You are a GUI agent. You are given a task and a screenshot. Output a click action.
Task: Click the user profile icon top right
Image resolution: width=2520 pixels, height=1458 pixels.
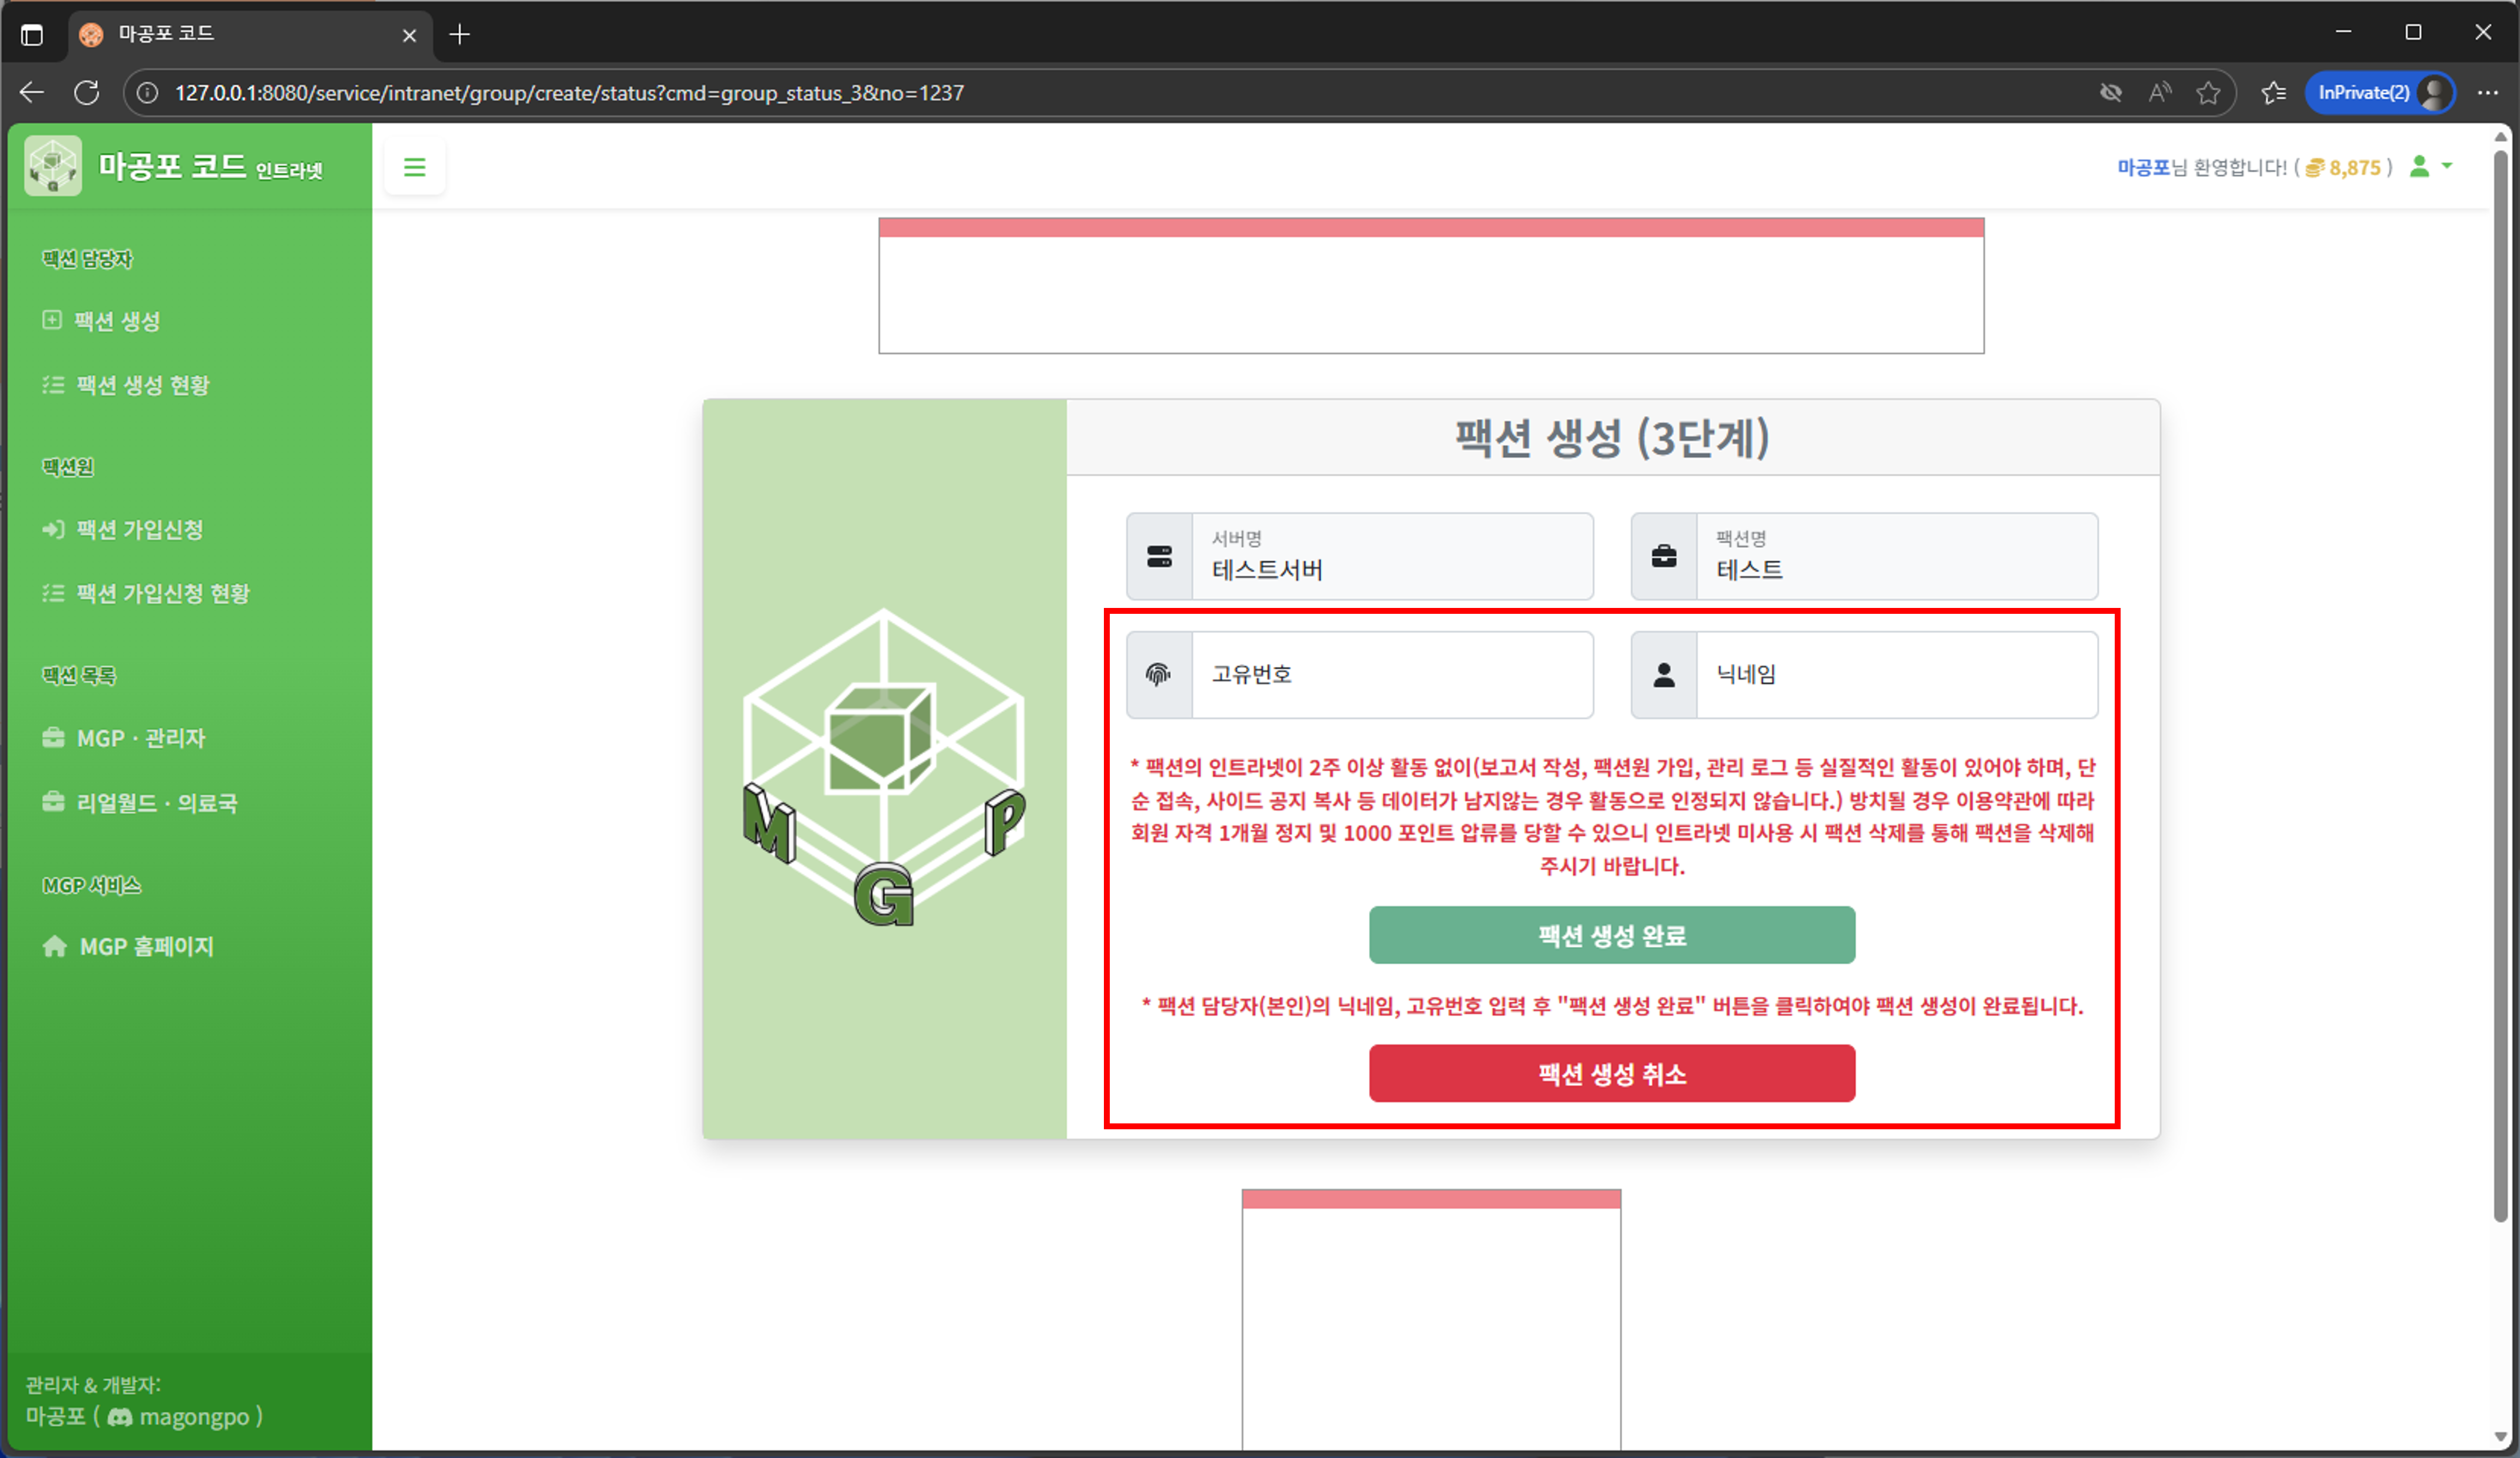[2419, 167]
